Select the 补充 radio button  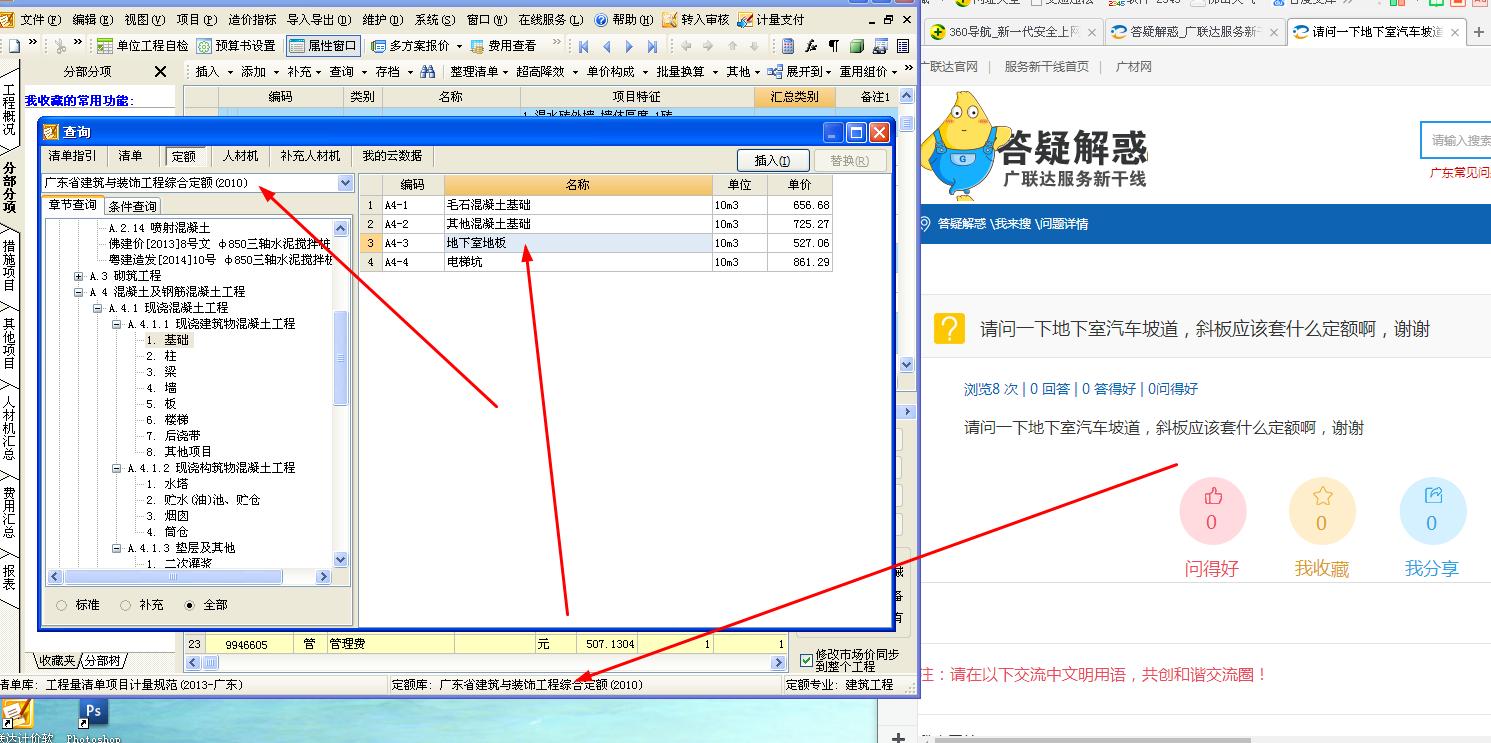(x=125, y=605)
